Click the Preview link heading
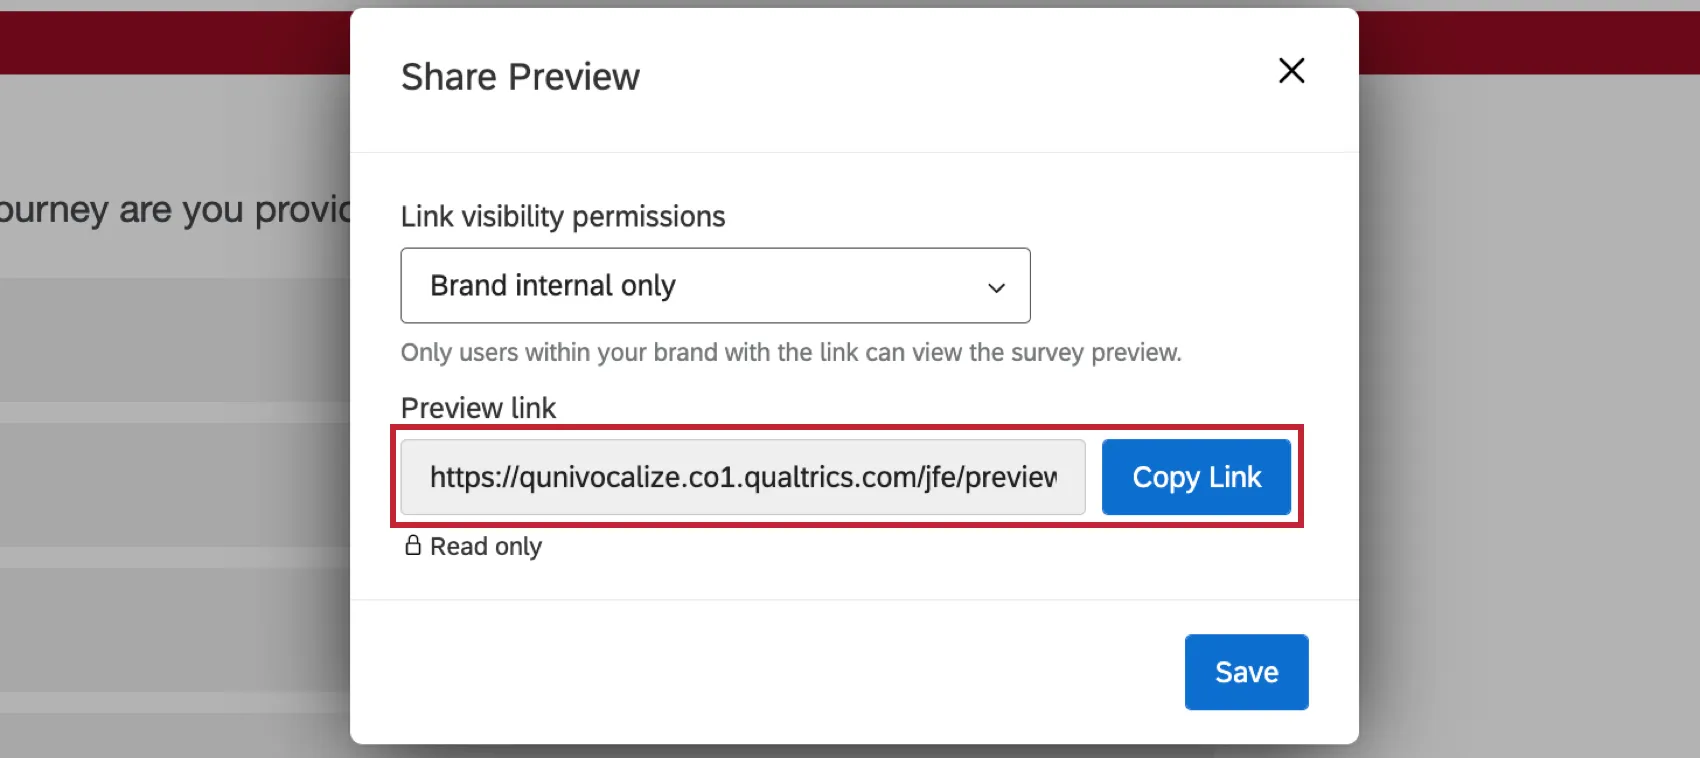 coord(478,408)
